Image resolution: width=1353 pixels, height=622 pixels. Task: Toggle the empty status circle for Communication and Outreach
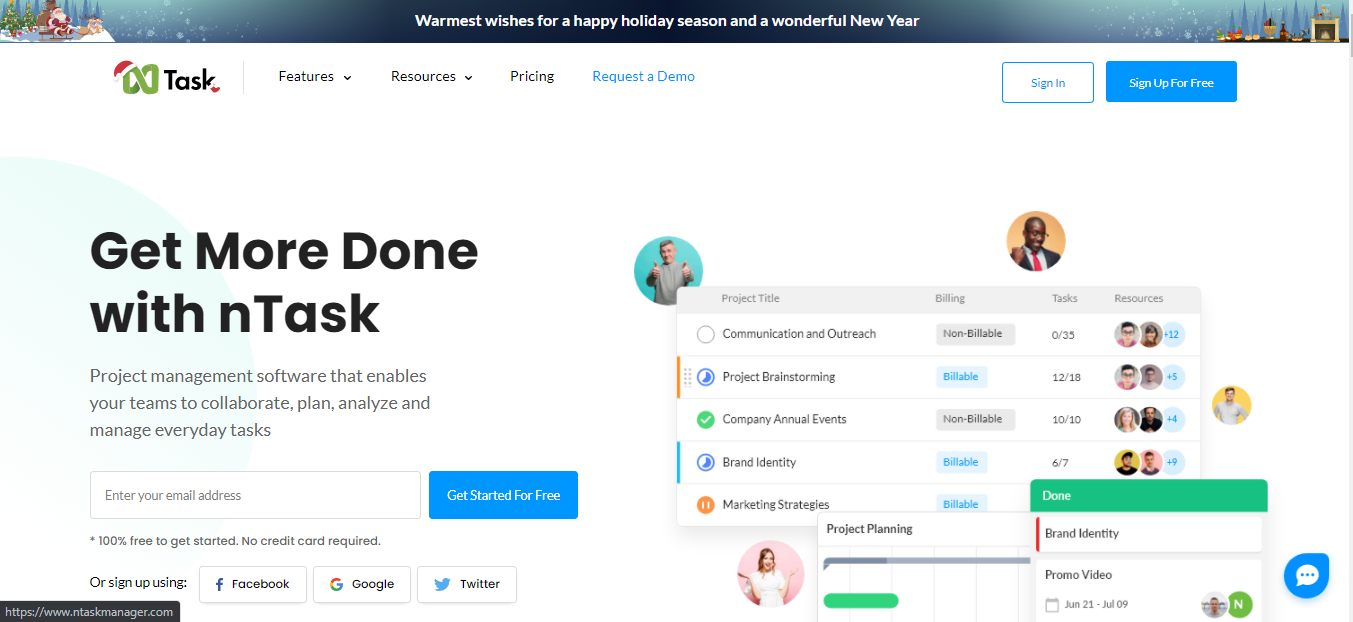point(705,334)
